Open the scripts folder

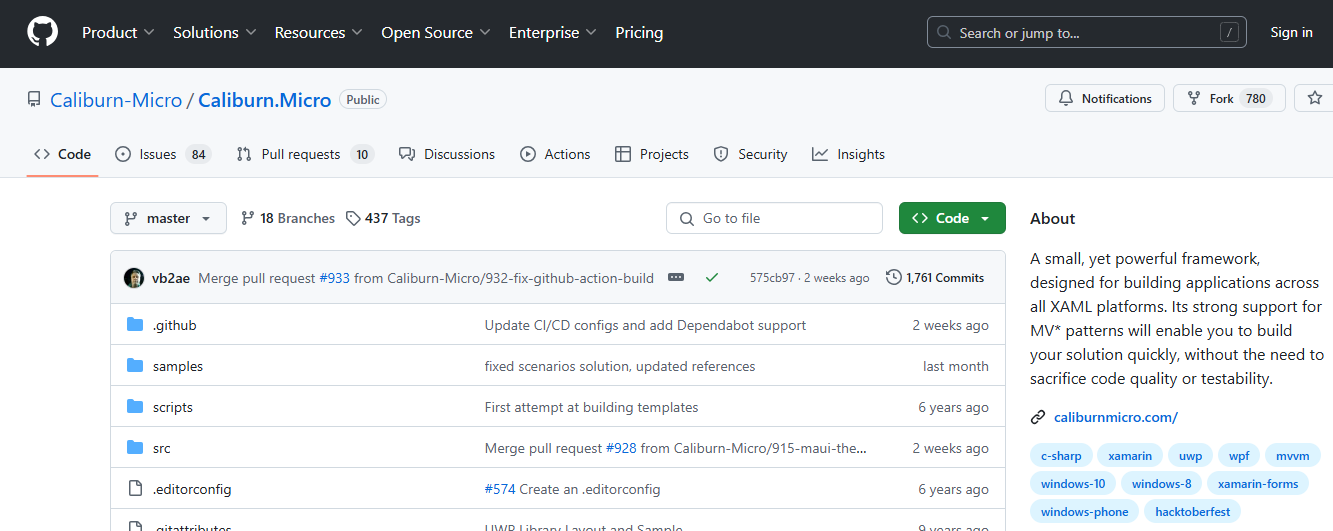click(173, 407)
